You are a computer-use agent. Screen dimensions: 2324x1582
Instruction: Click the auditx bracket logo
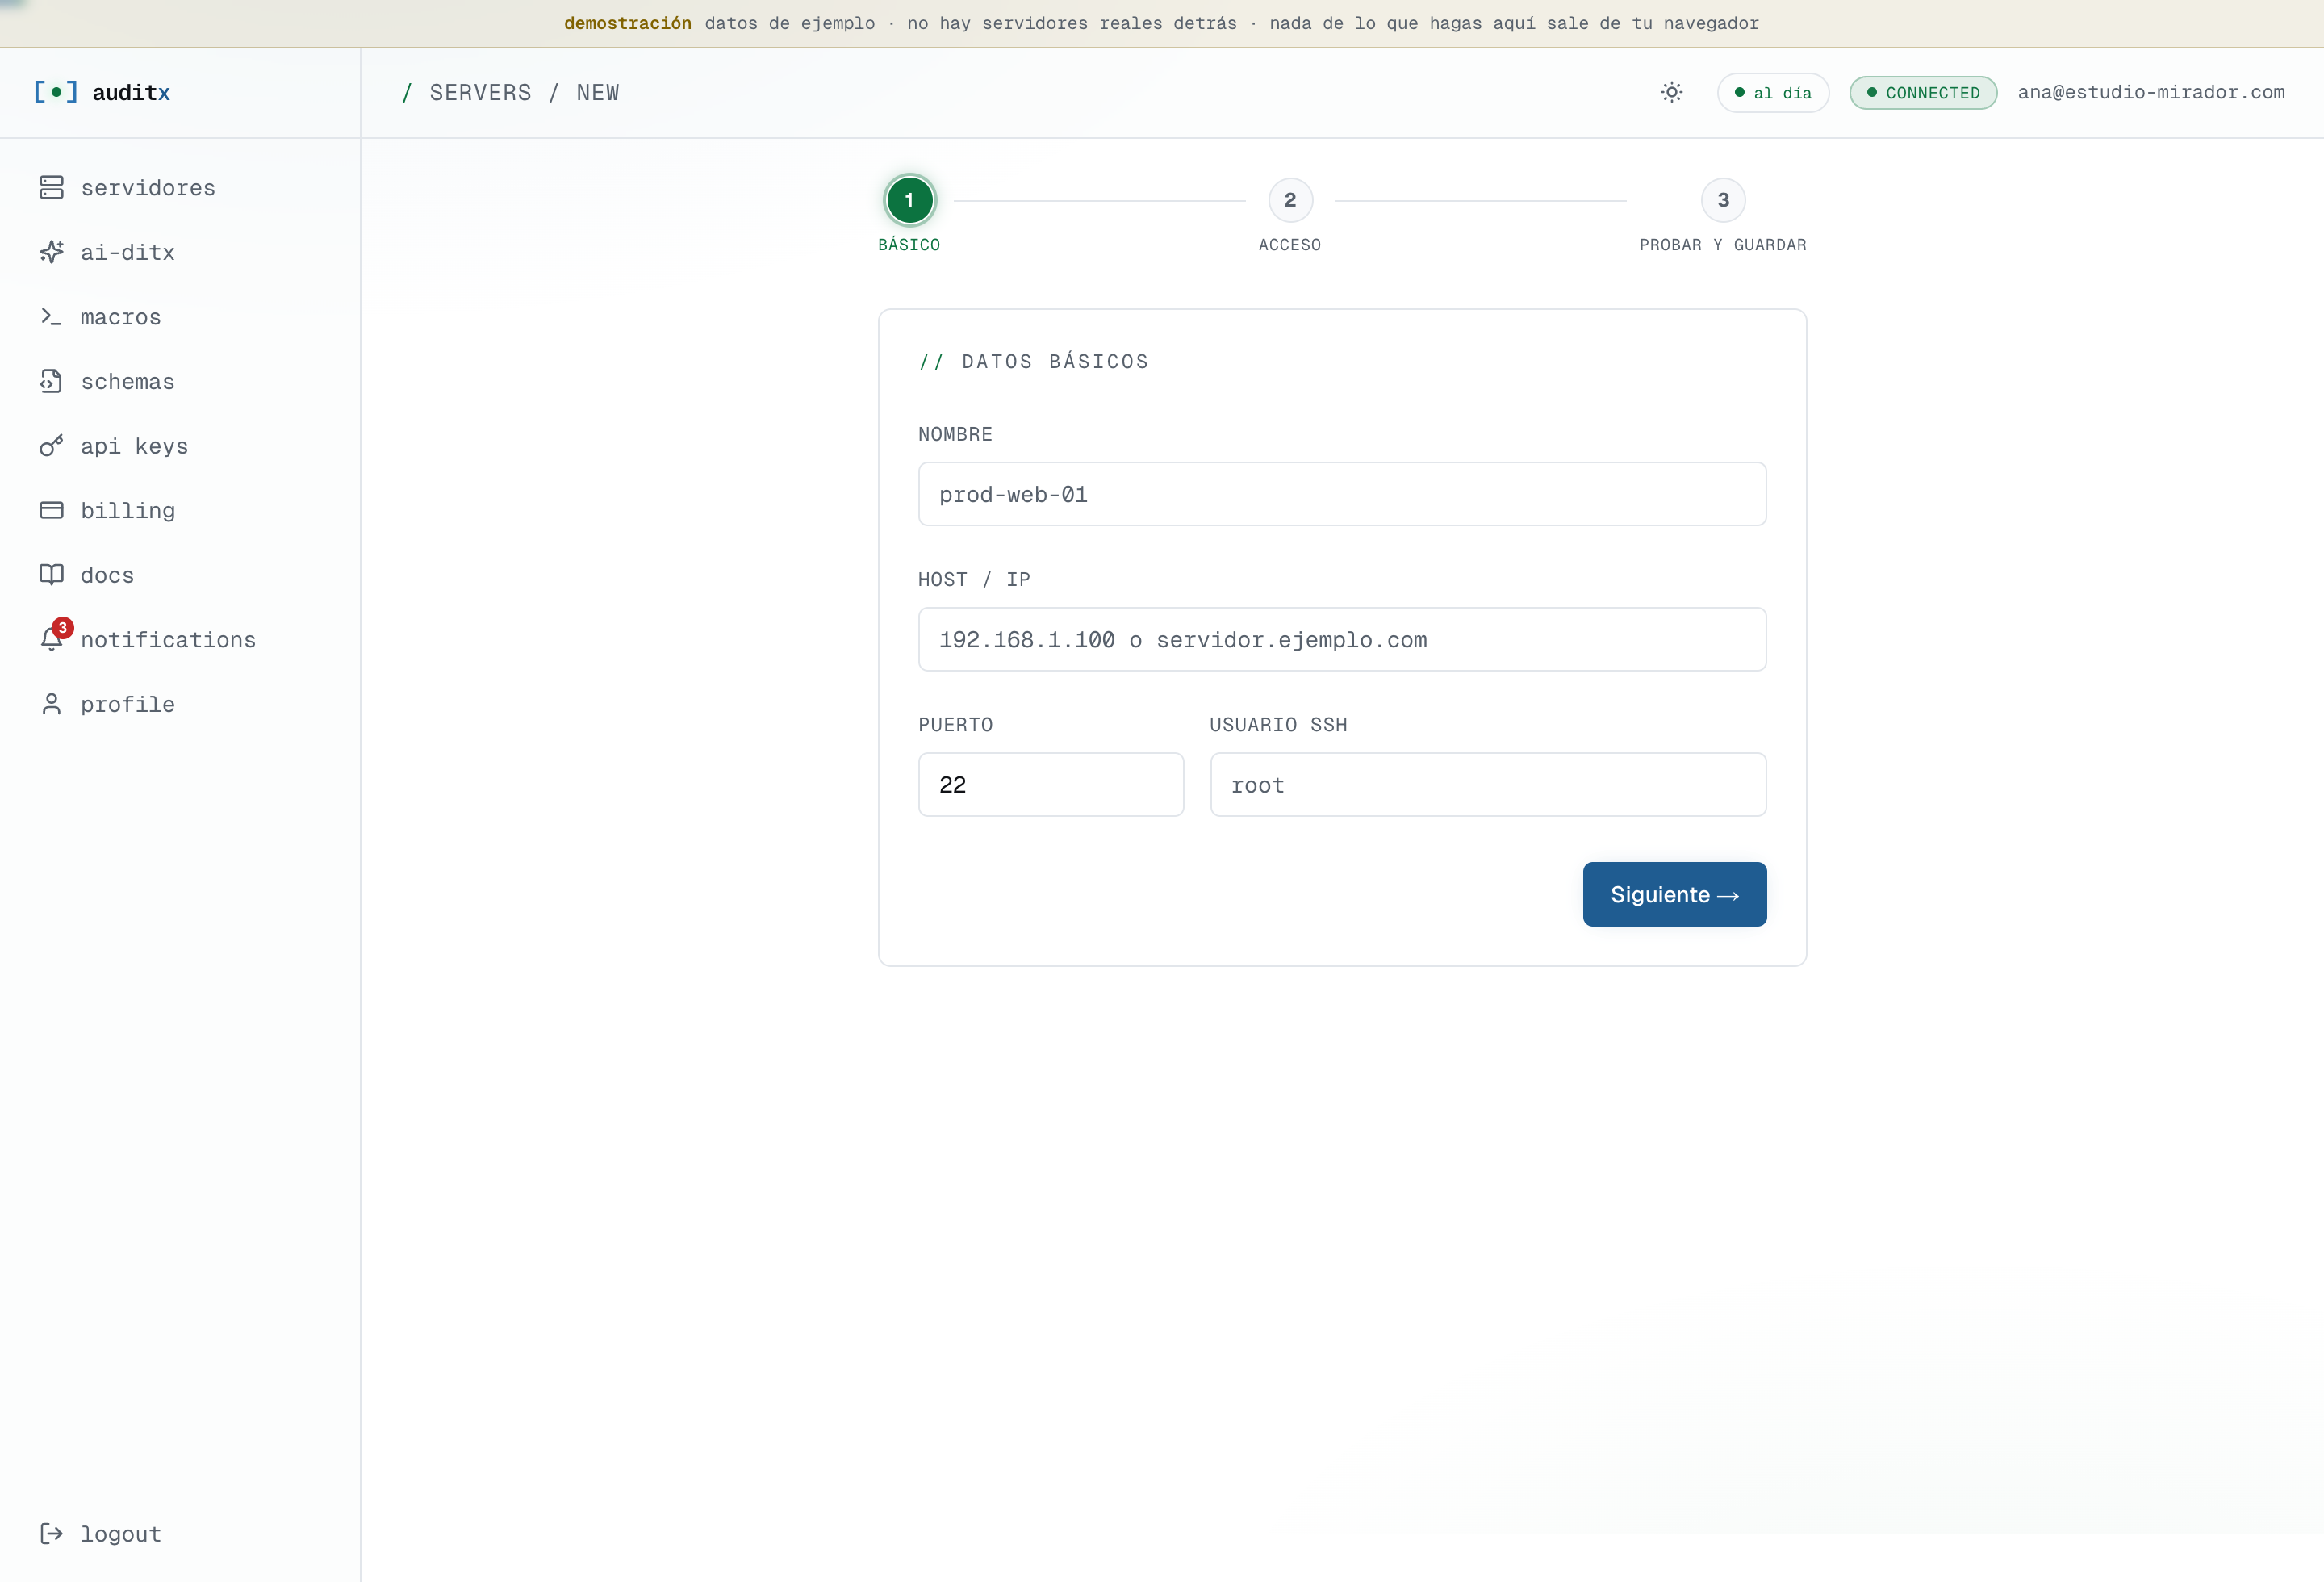tap(55, 92)
